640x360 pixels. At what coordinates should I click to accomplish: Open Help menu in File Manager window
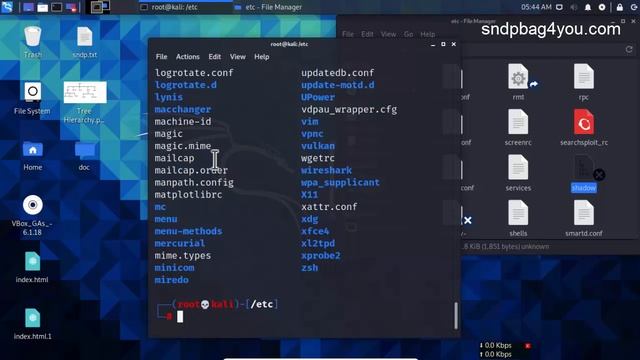tap(427, 34)
